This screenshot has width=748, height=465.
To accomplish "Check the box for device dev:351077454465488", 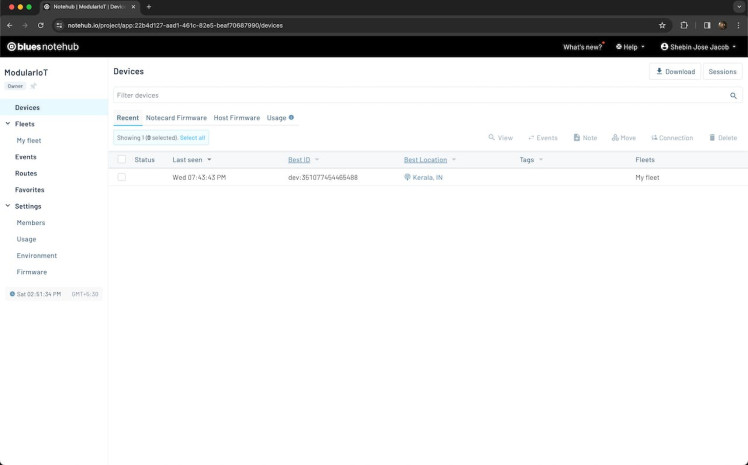I will point(122,177).
